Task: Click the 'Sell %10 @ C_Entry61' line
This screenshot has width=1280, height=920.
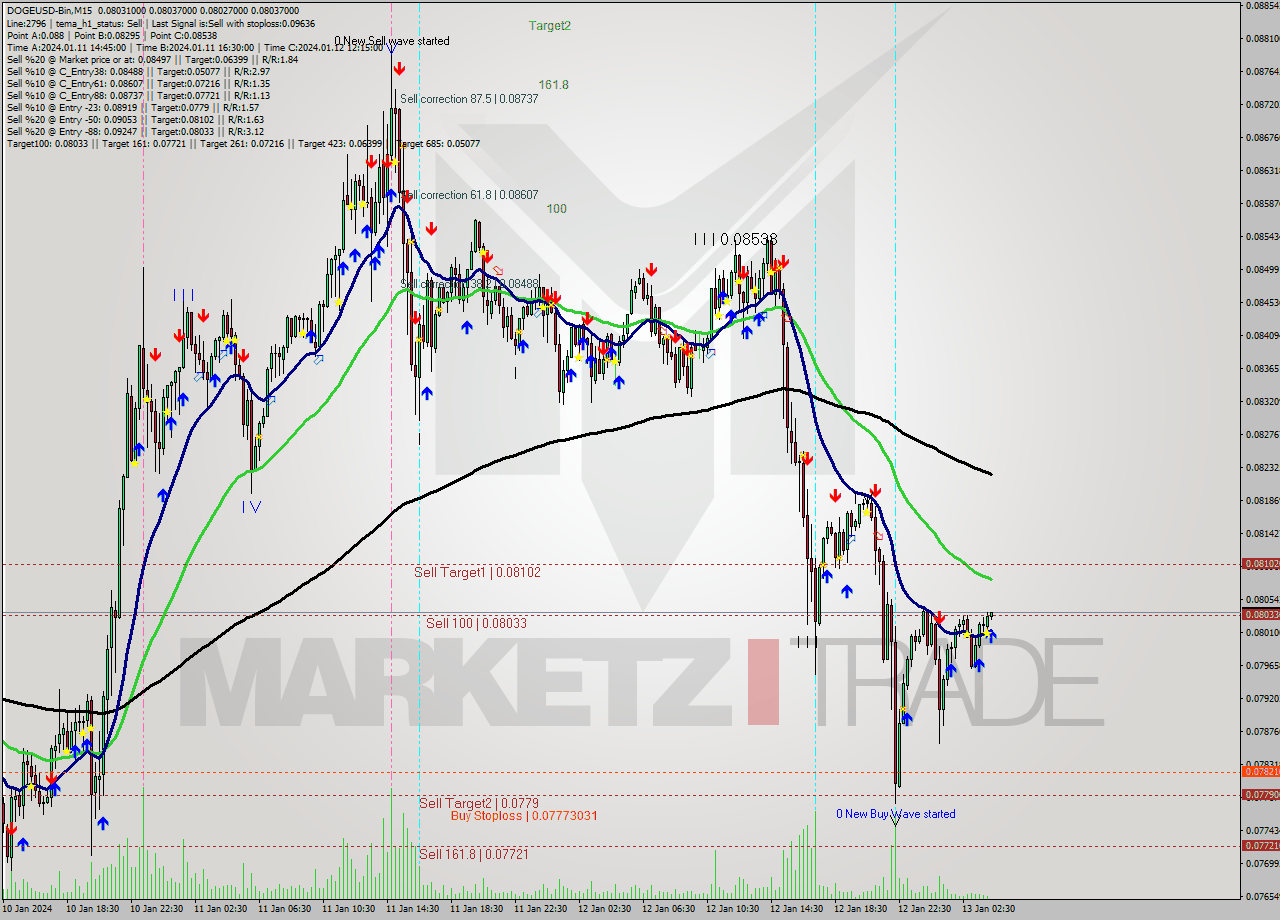Action: pos(138,83)
